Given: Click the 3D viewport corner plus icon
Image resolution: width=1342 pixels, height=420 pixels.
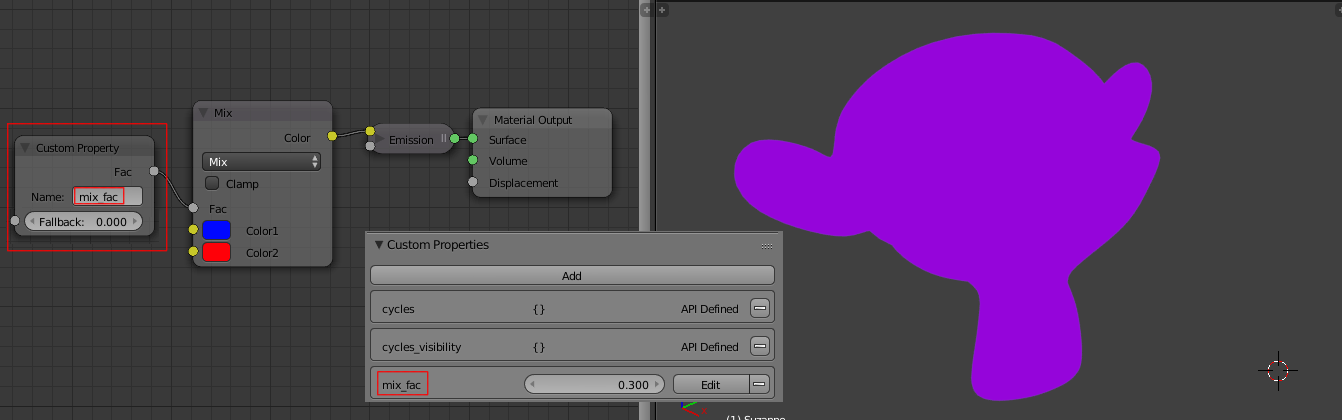Looking at the screenshot, I should (x=662, y=9).
